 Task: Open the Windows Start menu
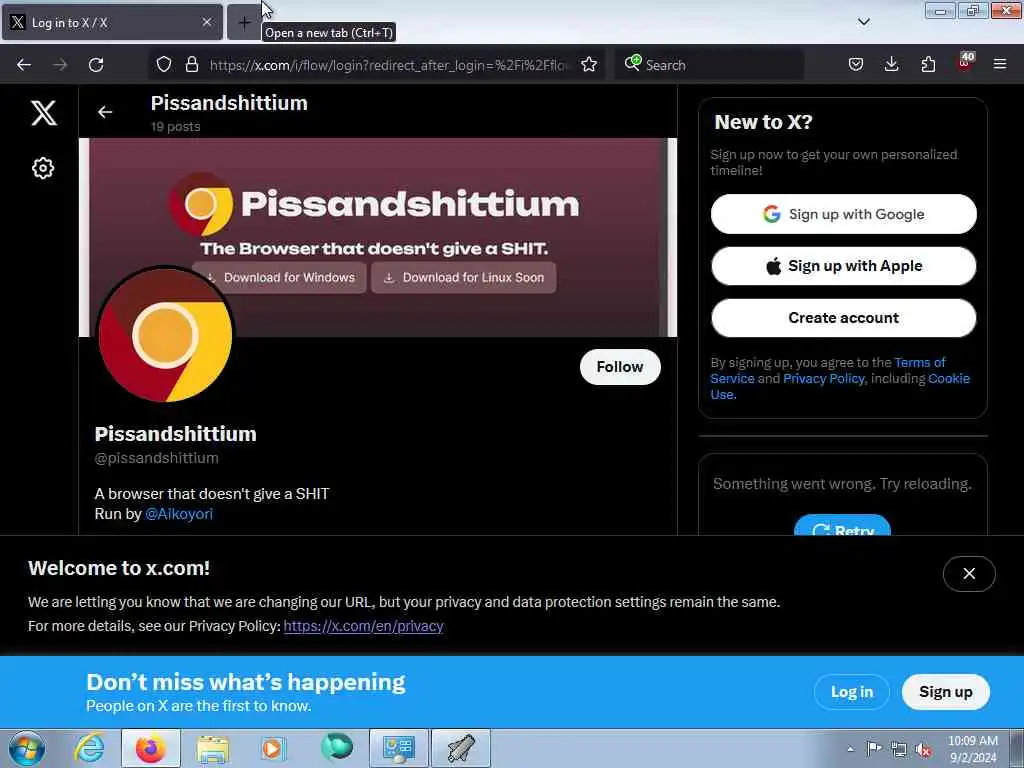coord(27,749)
